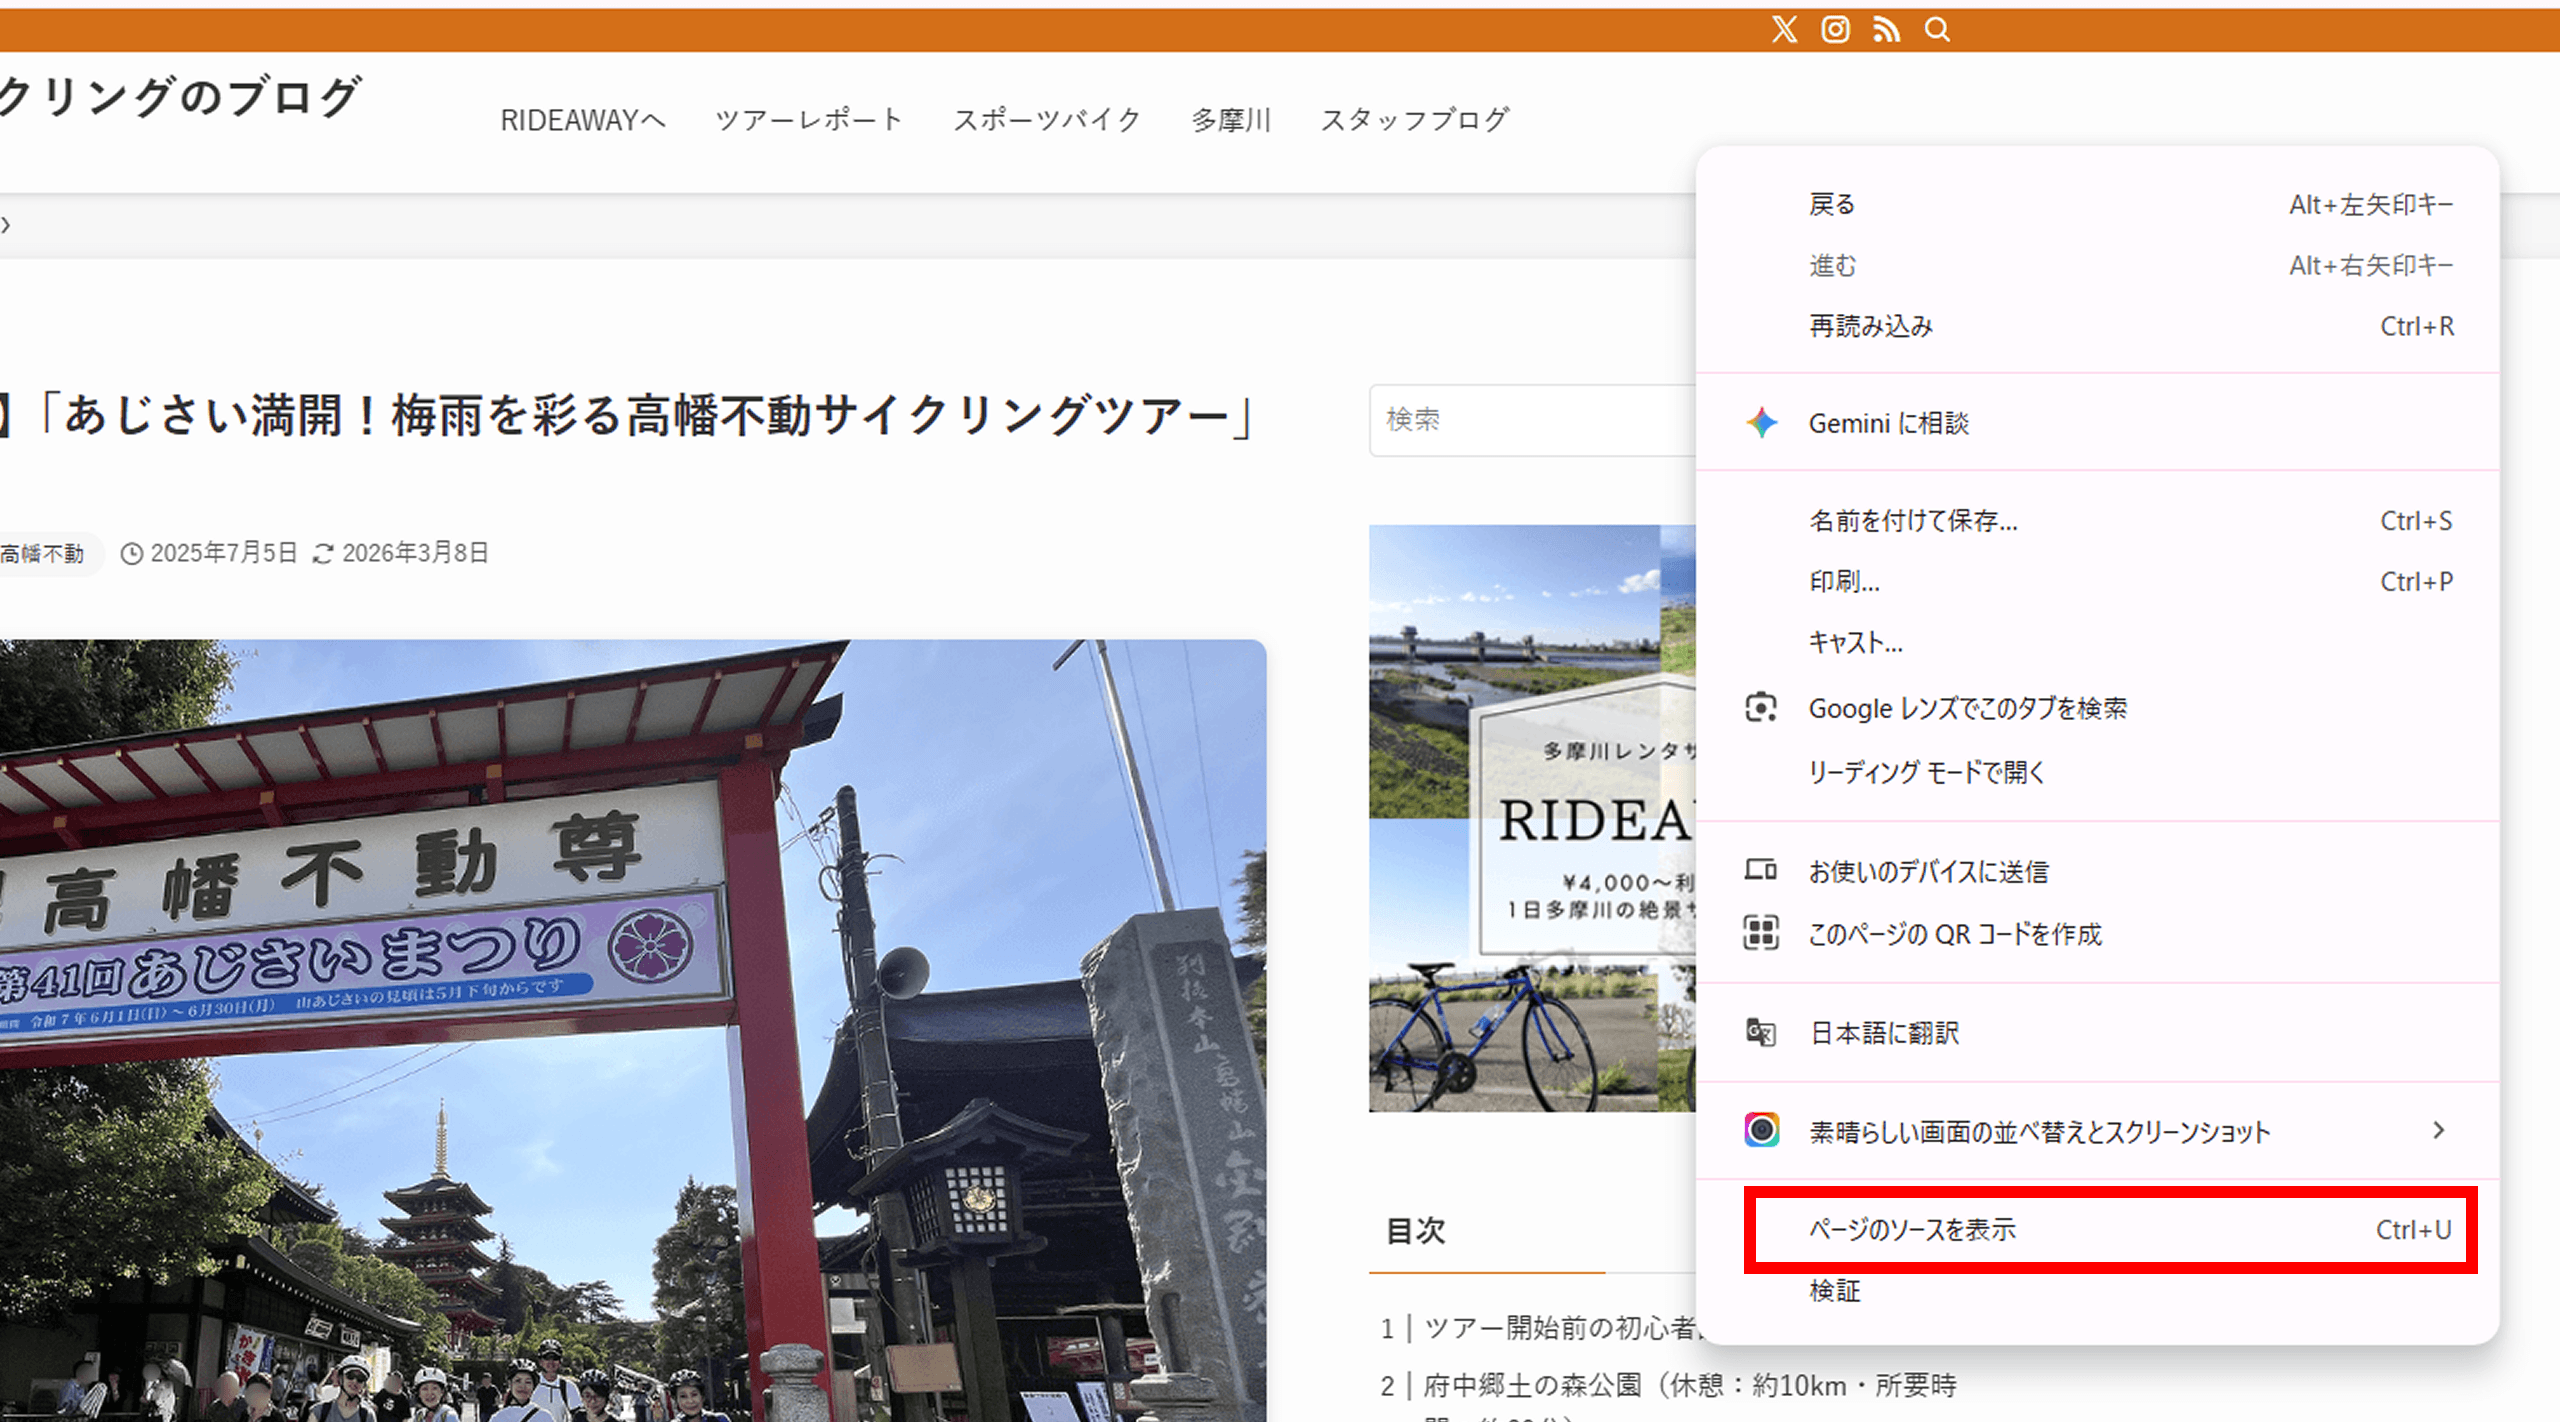Select このページの QR コードを作成
2560x1422 pixels.
click(2098, 934)
